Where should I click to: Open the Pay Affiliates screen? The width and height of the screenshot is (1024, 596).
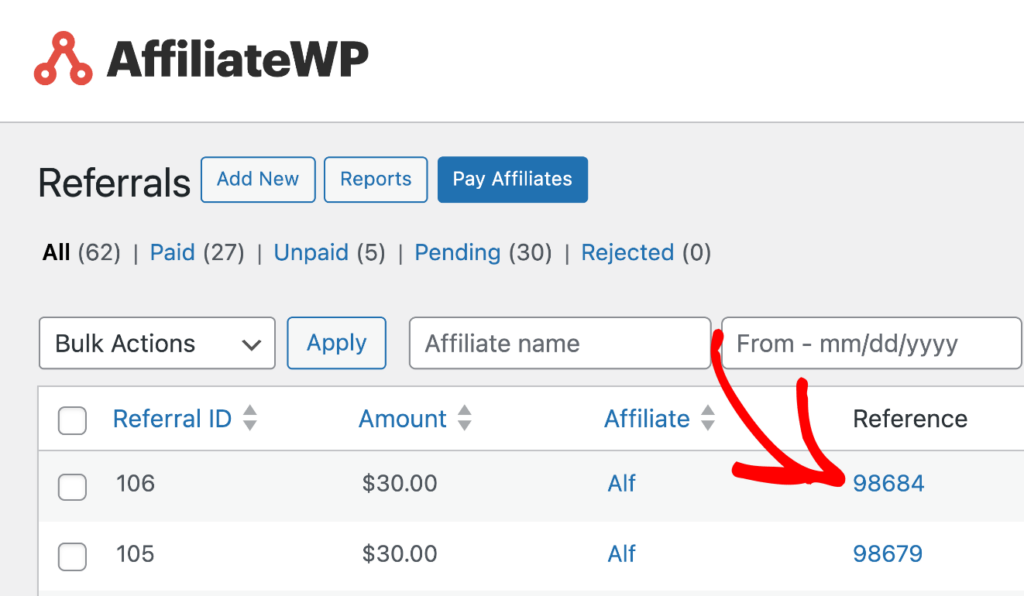tap(512, 180)
